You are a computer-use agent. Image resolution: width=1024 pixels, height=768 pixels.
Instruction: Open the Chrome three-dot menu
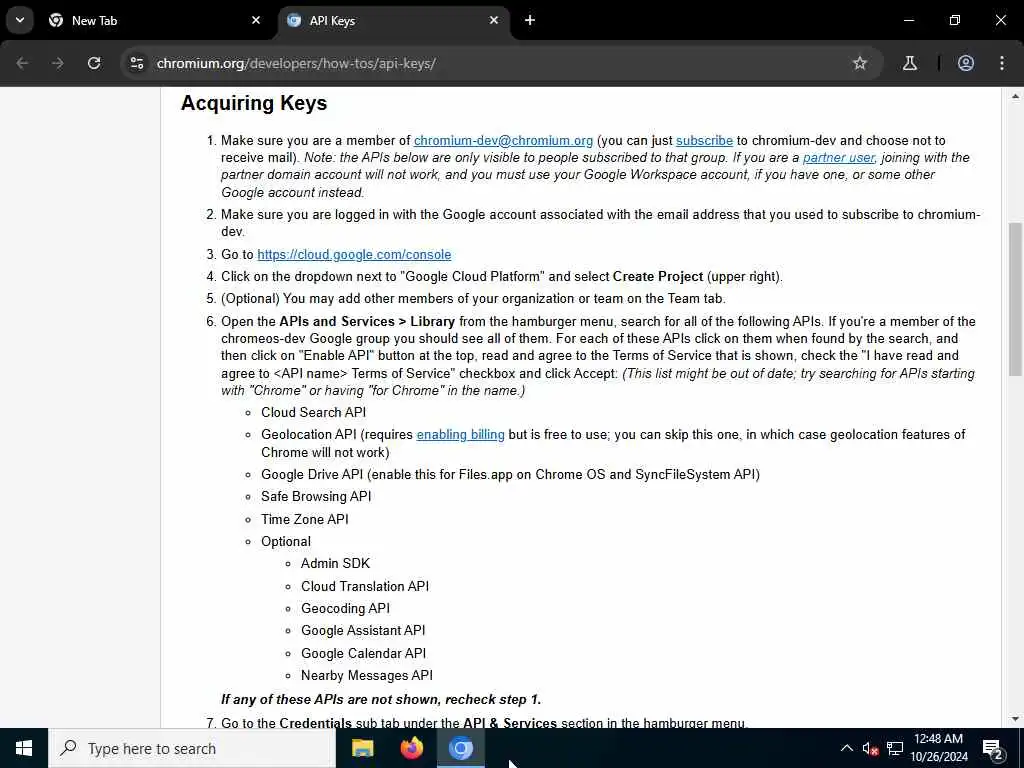pyautogui.click(x=1002, y=63)
